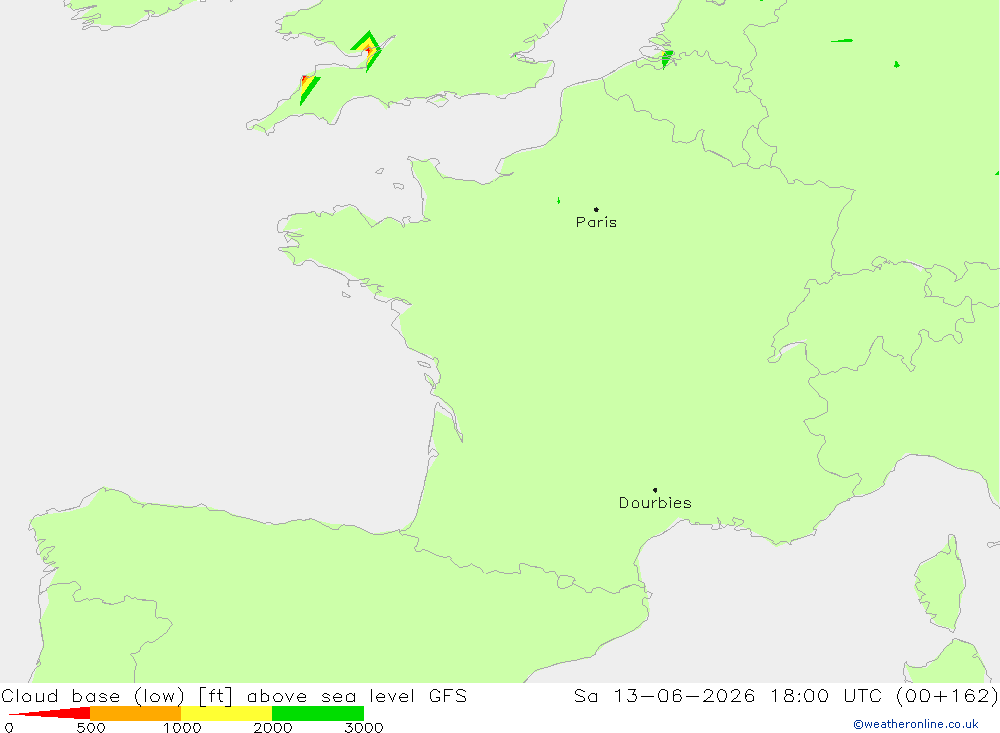Select the Dourbies location dot marker
This screenshot has width=1000, height=733.
tap(655, 490)
